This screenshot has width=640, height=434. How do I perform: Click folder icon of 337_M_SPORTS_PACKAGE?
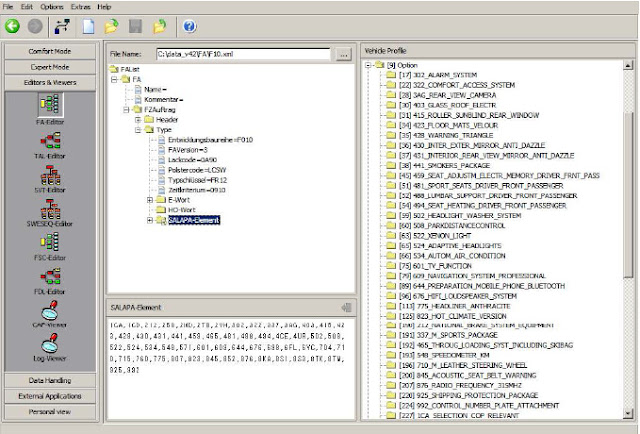tap(391, 335)
